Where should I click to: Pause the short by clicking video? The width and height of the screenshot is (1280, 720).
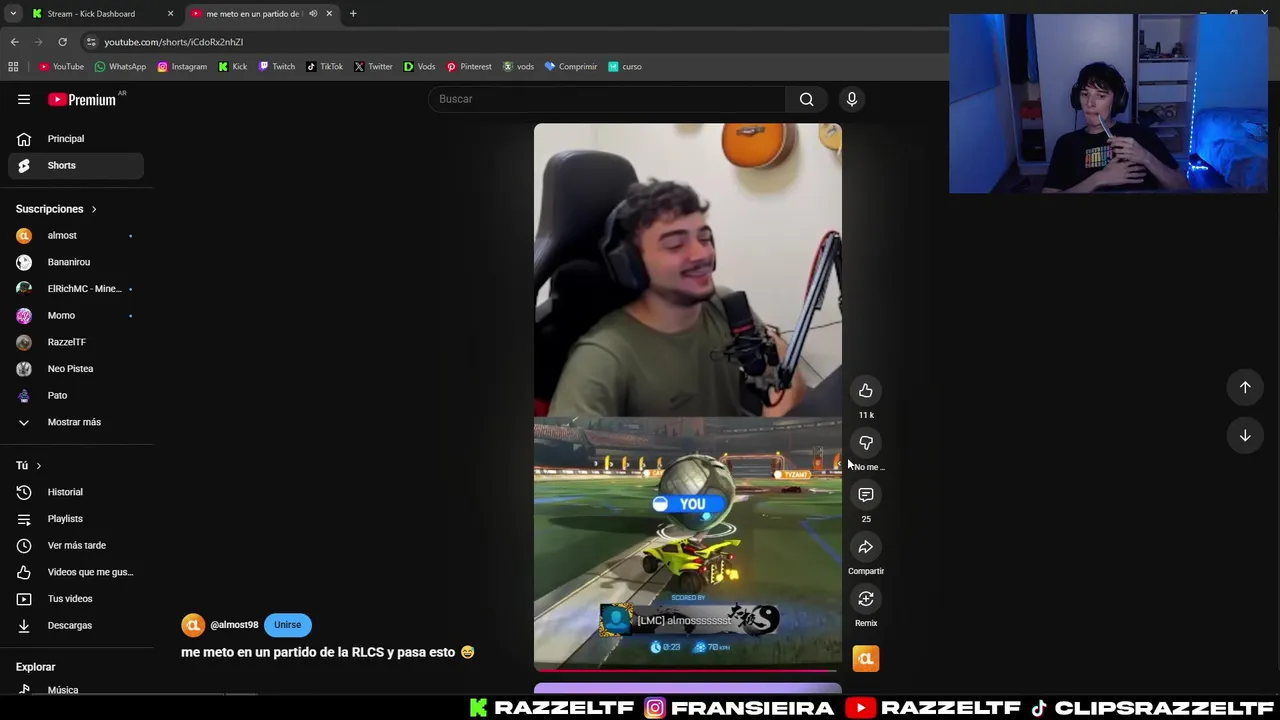[x=687, y=396]
